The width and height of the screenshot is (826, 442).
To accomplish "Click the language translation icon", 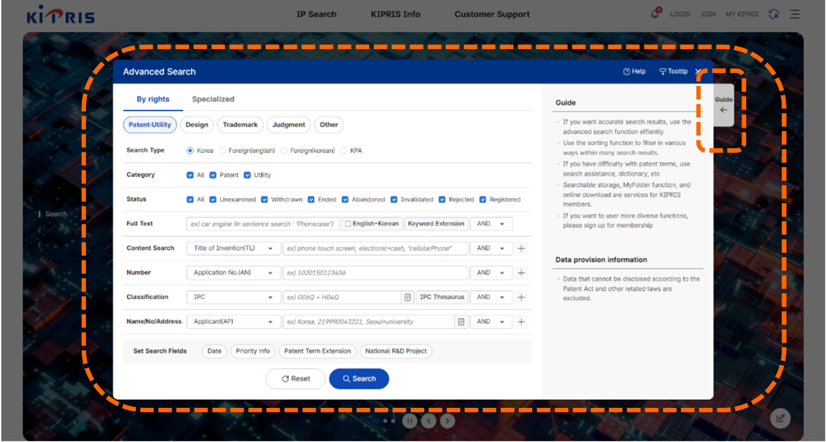I will point(774,14).
